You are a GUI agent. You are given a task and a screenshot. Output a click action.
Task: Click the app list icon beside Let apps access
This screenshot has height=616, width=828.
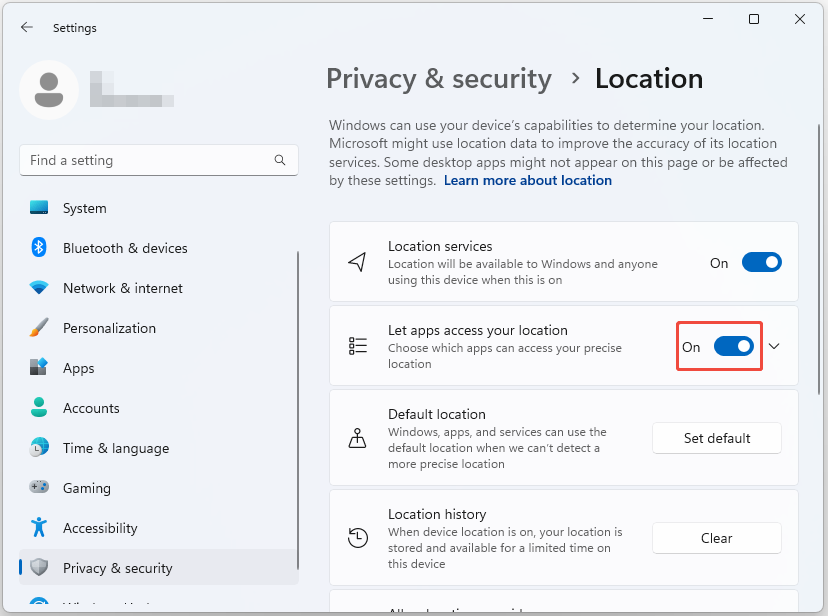[357, 346]
